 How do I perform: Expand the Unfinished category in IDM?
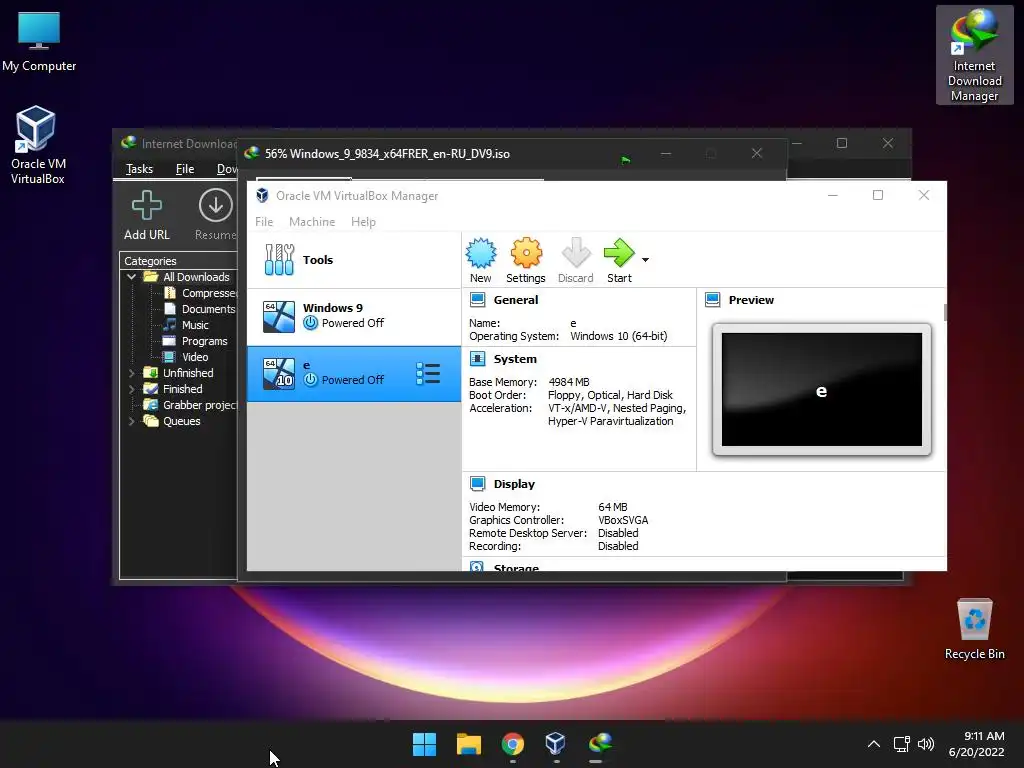[x=131, y=373]
